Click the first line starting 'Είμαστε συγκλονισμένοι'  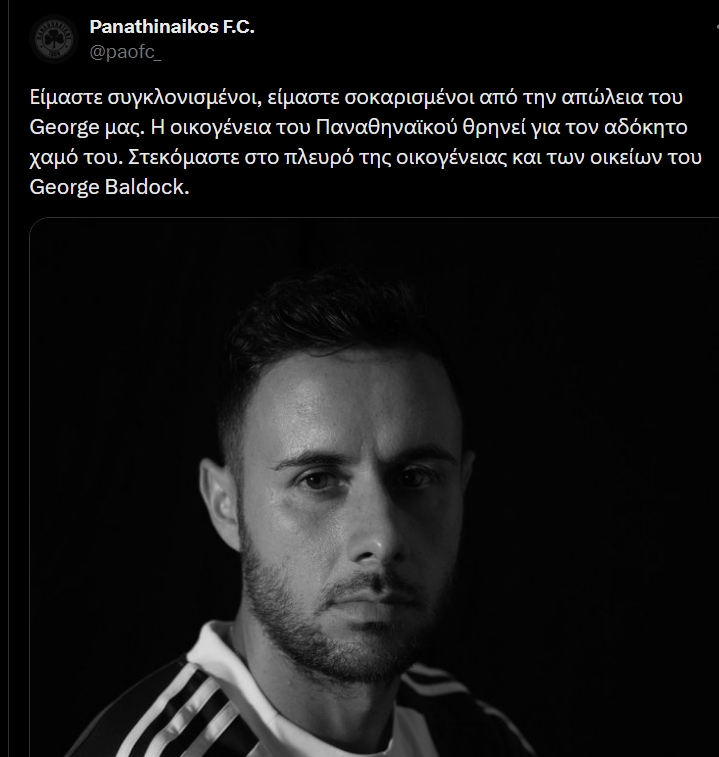point(356,98)
